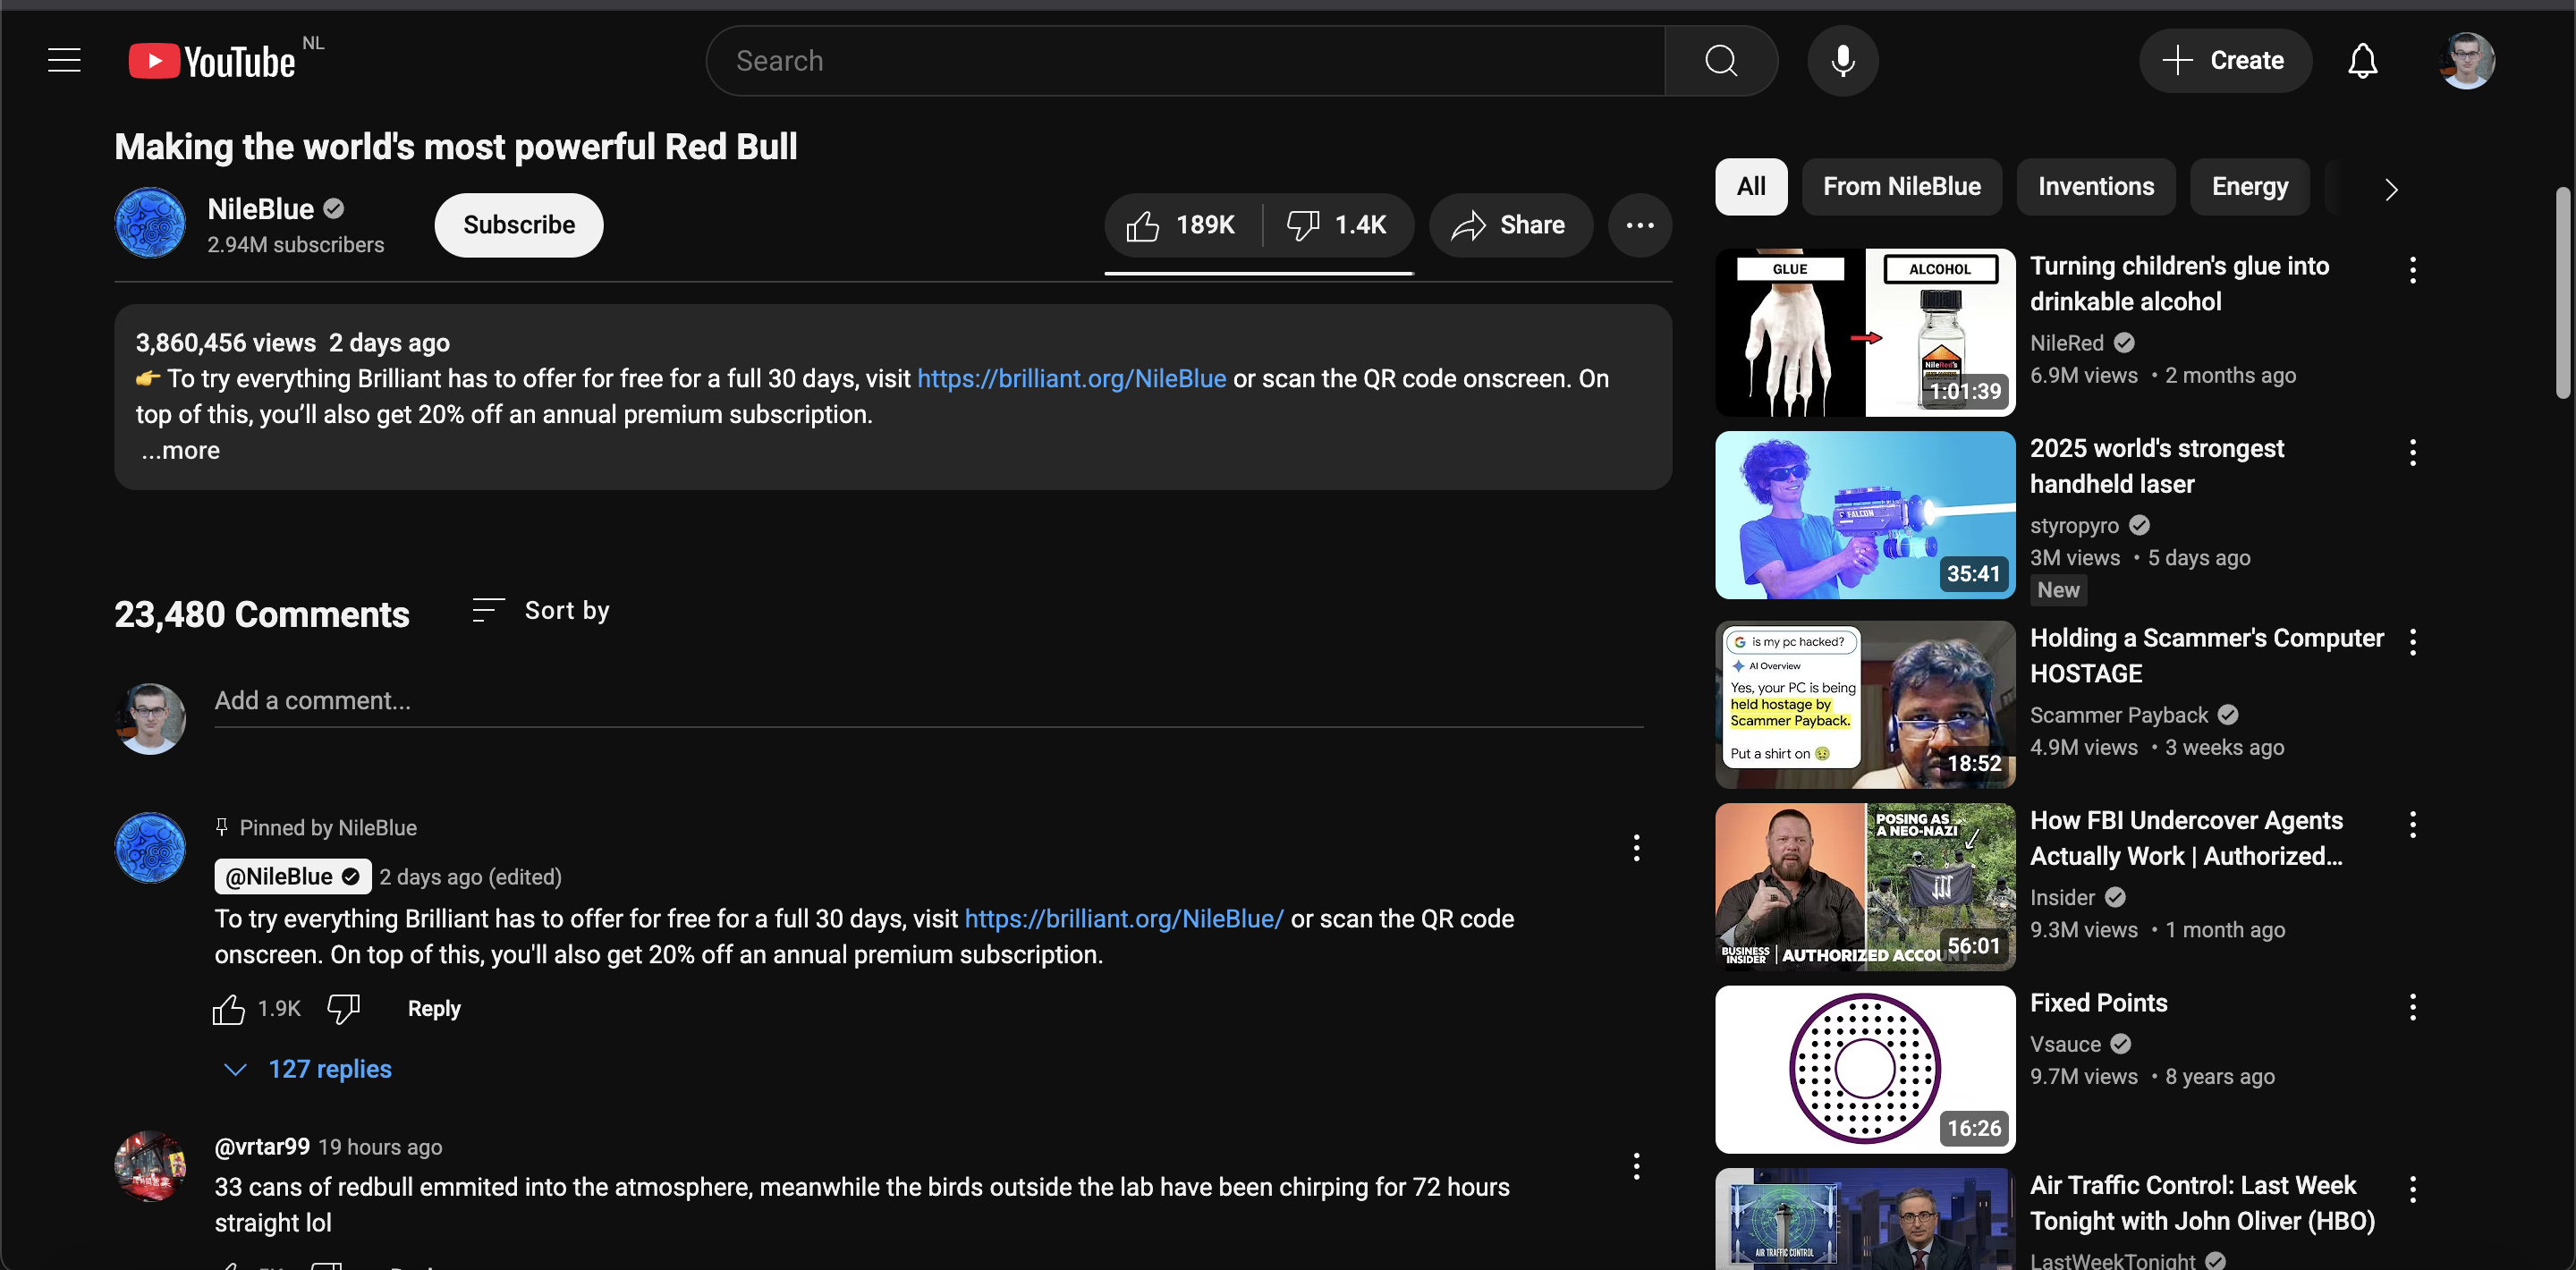Dislike the video with 1.4K dislikes
The image size is (2576, 1270).
pos(1338,225)
